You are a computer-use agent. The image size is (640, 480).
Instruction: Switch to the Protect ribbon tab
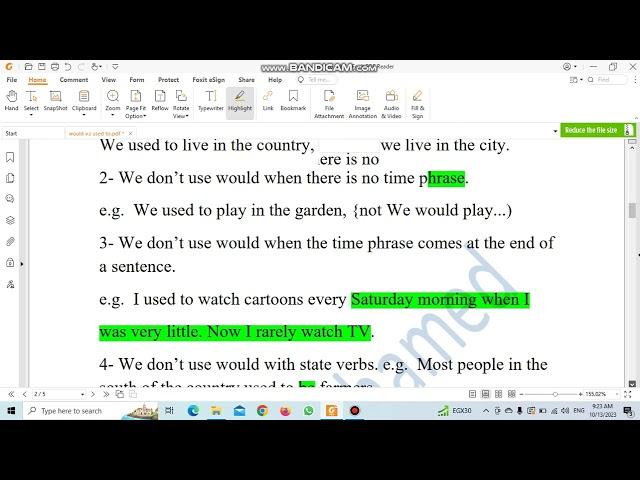point(168,80)
